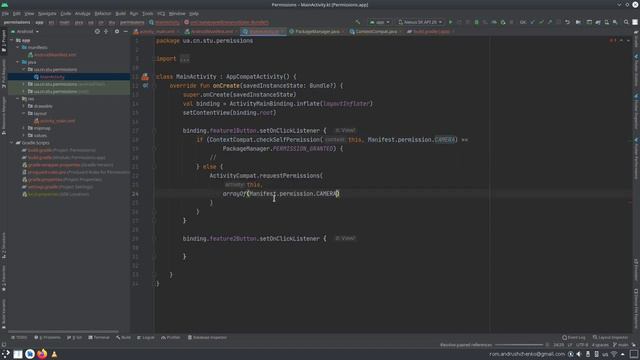Screen dimensions: 640x360
Task: Switch to ContextCompat.java editor tab
Action: click(376, 31)
